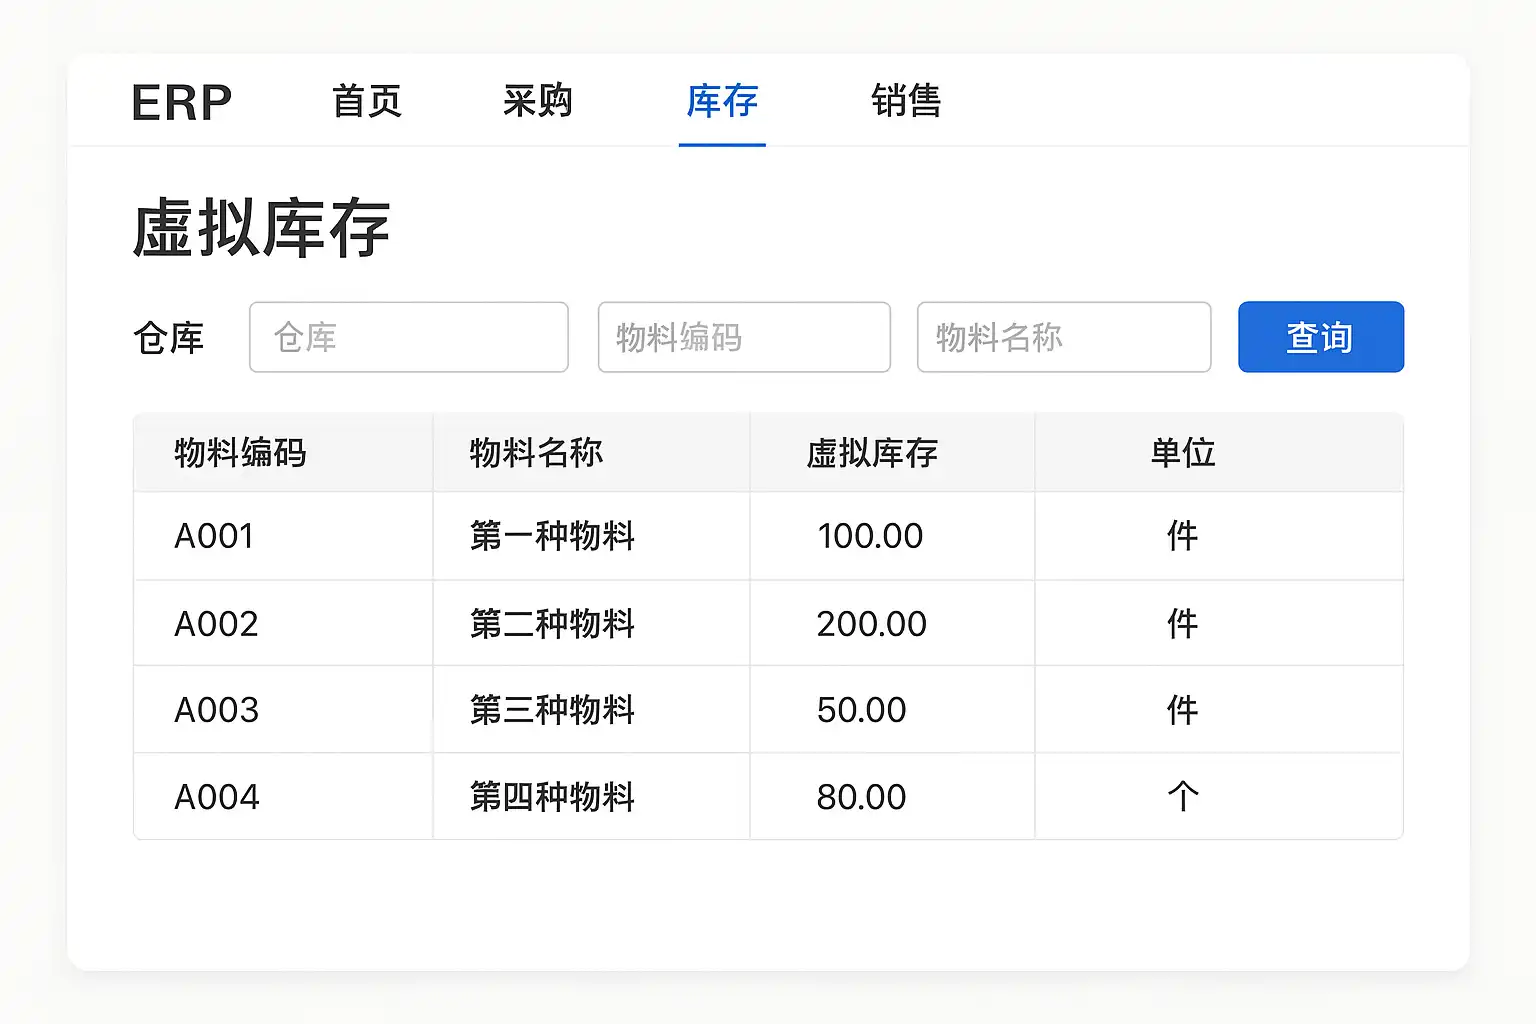Click the 200.00 stock value
Viewport: 1536px width, 1024px height.
871,624
